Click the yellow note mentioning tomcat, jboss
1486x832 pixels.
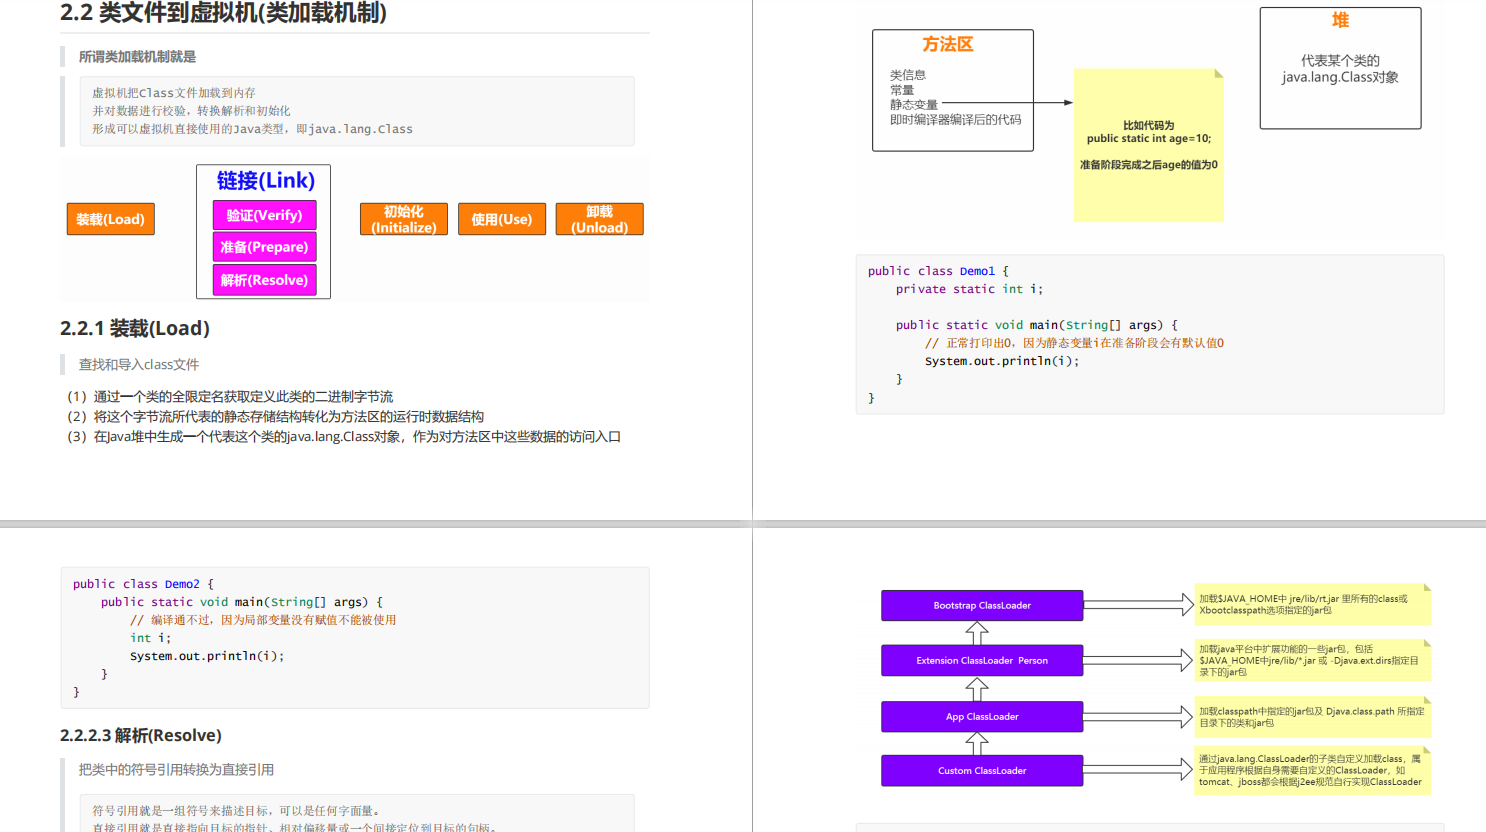click(x=1313, y=770)
